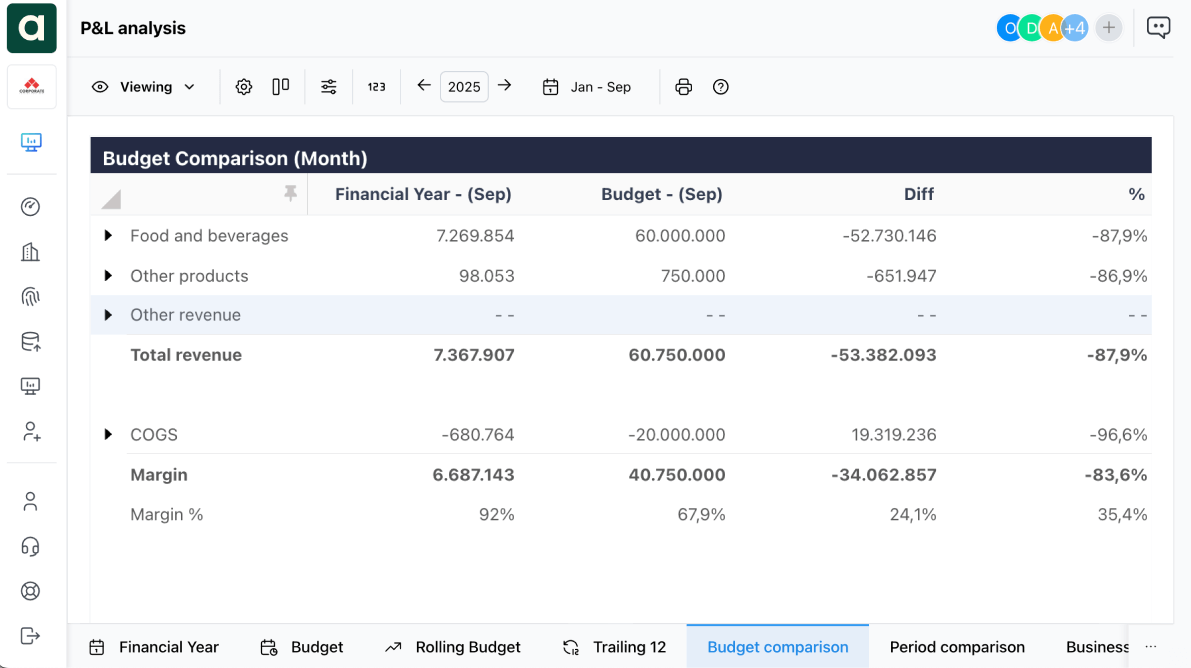
Task: Expand the Other products row
Action: pyautogui.click(x=108, y=276)
